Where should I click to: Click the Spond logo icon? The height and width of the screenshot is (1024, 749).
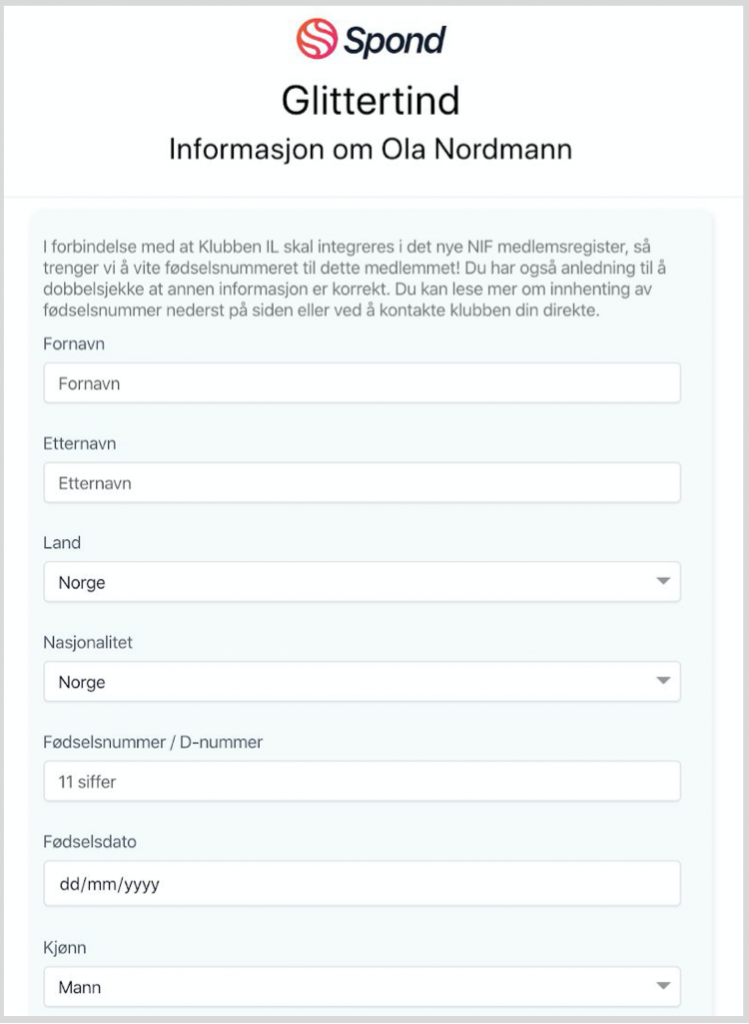[317, 39]
